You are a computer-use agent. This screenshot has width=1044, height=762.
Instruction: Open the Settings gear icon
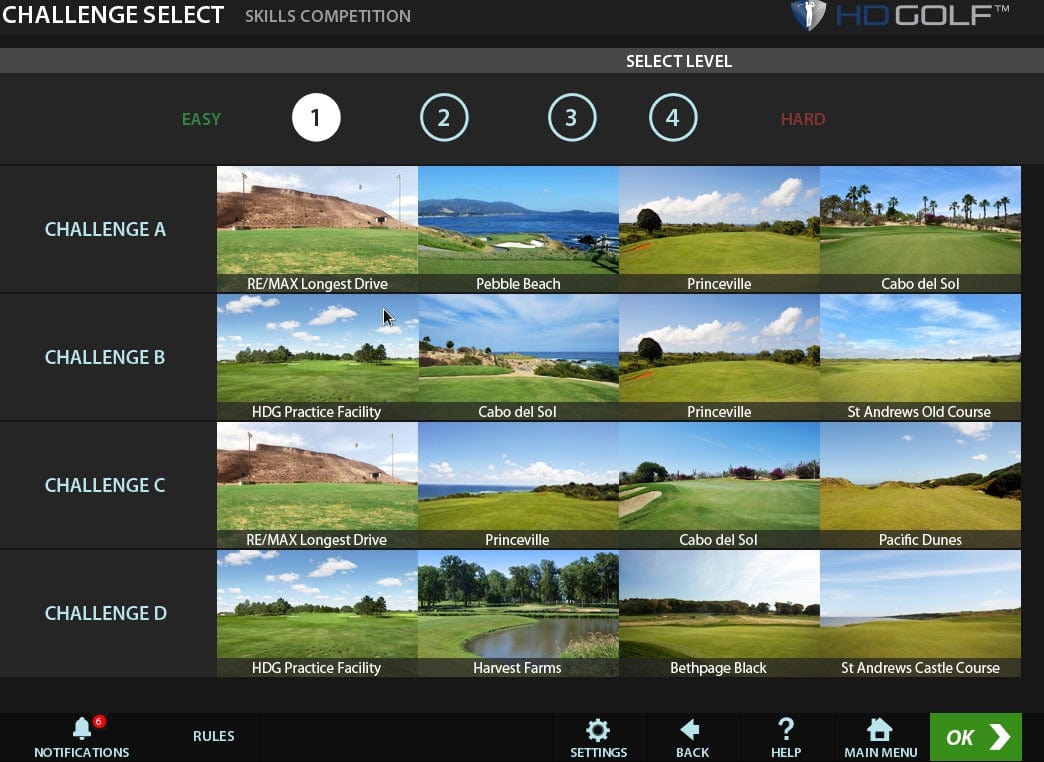(x=598, y=730)
